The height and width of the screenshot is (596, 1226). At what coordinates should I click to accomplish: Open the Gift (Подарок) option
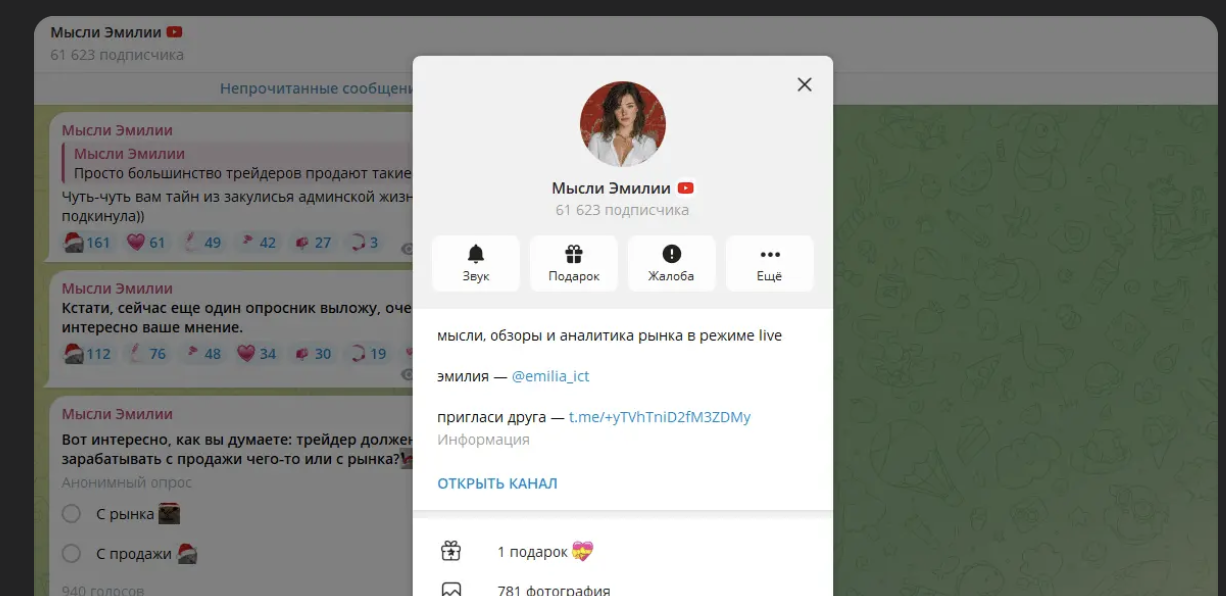coord(573,255)
